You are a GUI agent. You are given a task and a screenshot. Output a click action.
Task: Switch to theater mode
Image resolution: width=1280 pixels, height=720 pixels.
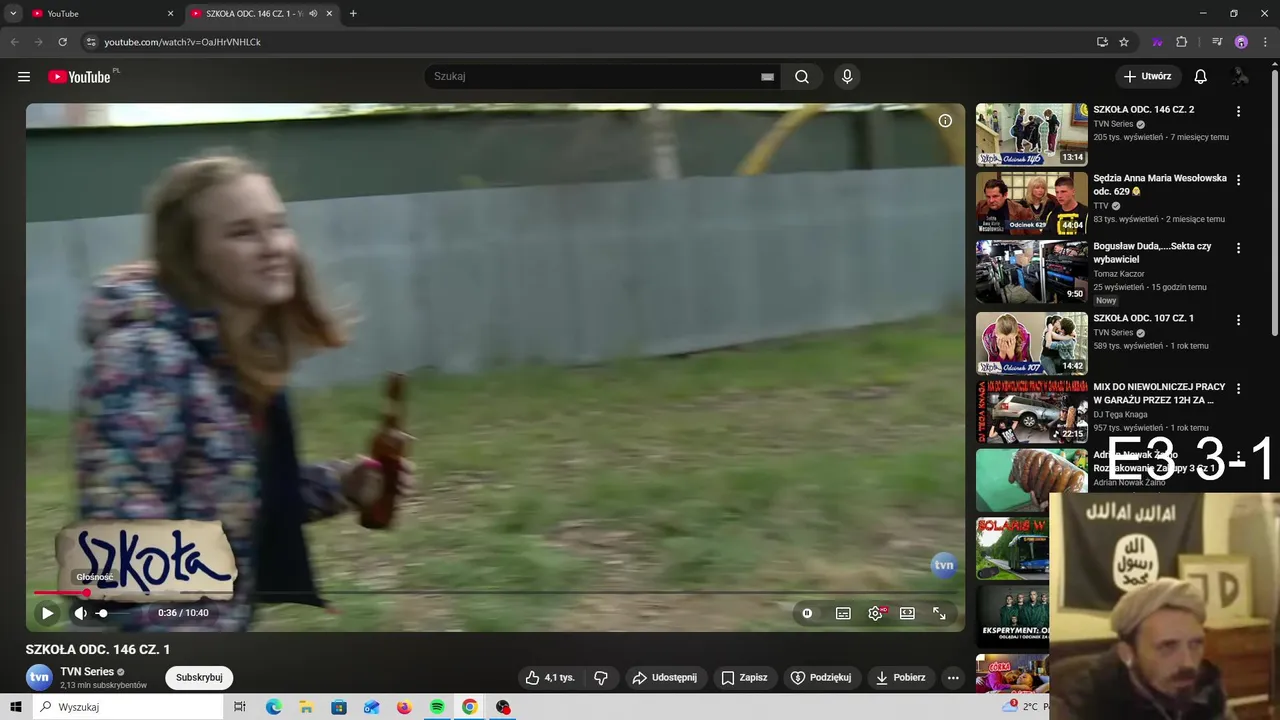[907, 613]
